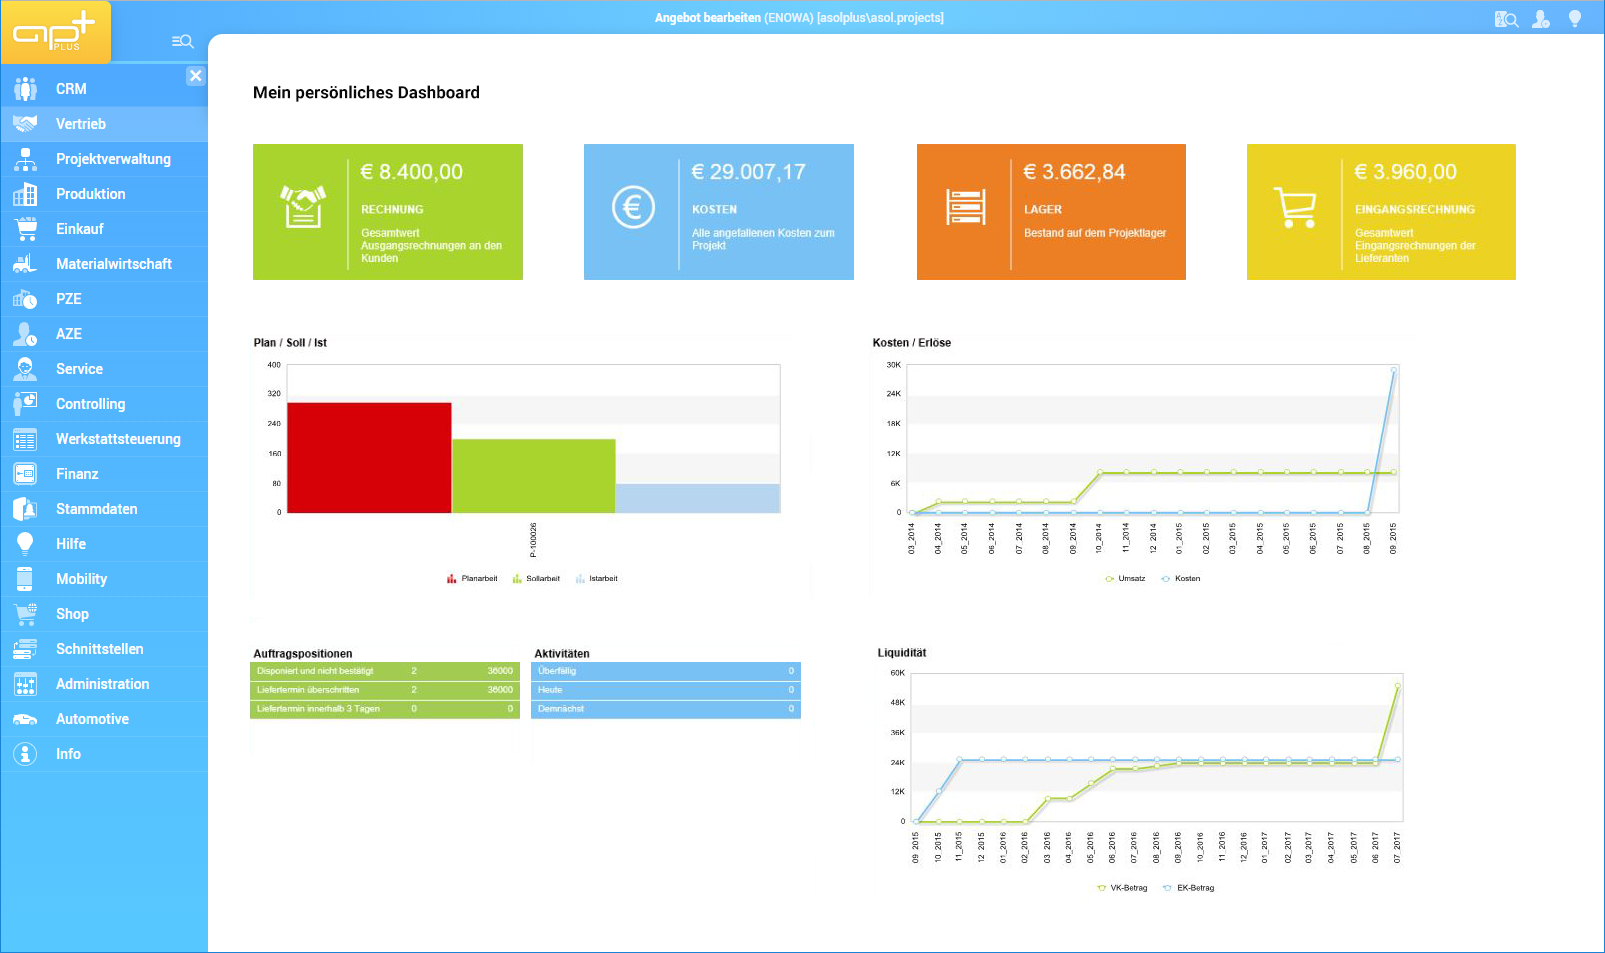Open the search icon in top header
The image size is (1605, 953).
pyautogui.click(x=1506, y=19)
